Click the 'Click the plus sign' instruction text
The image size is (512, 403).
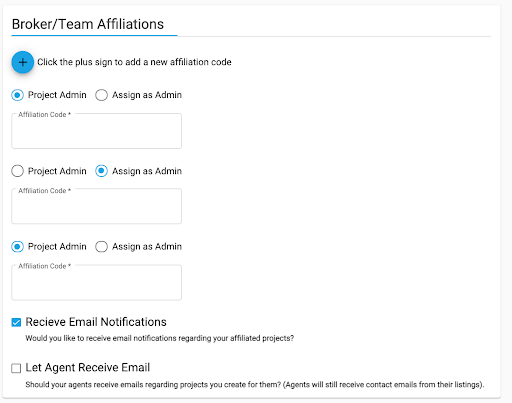coord(134,62)
